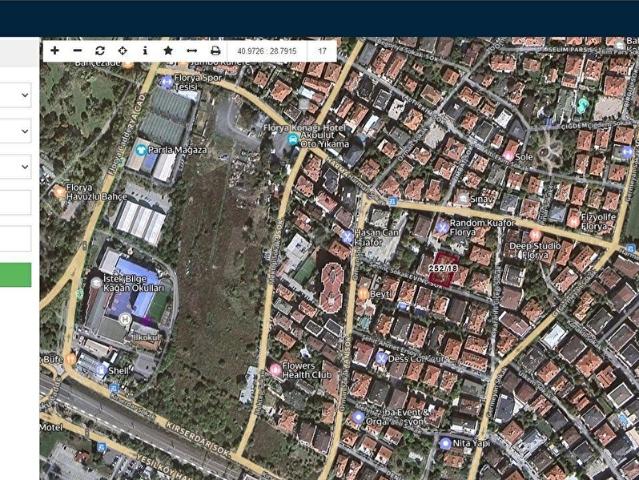The height and width of the screenshot is (480, 639).
Task: Print the map with printer icon
Action: [x=215, y=50]
